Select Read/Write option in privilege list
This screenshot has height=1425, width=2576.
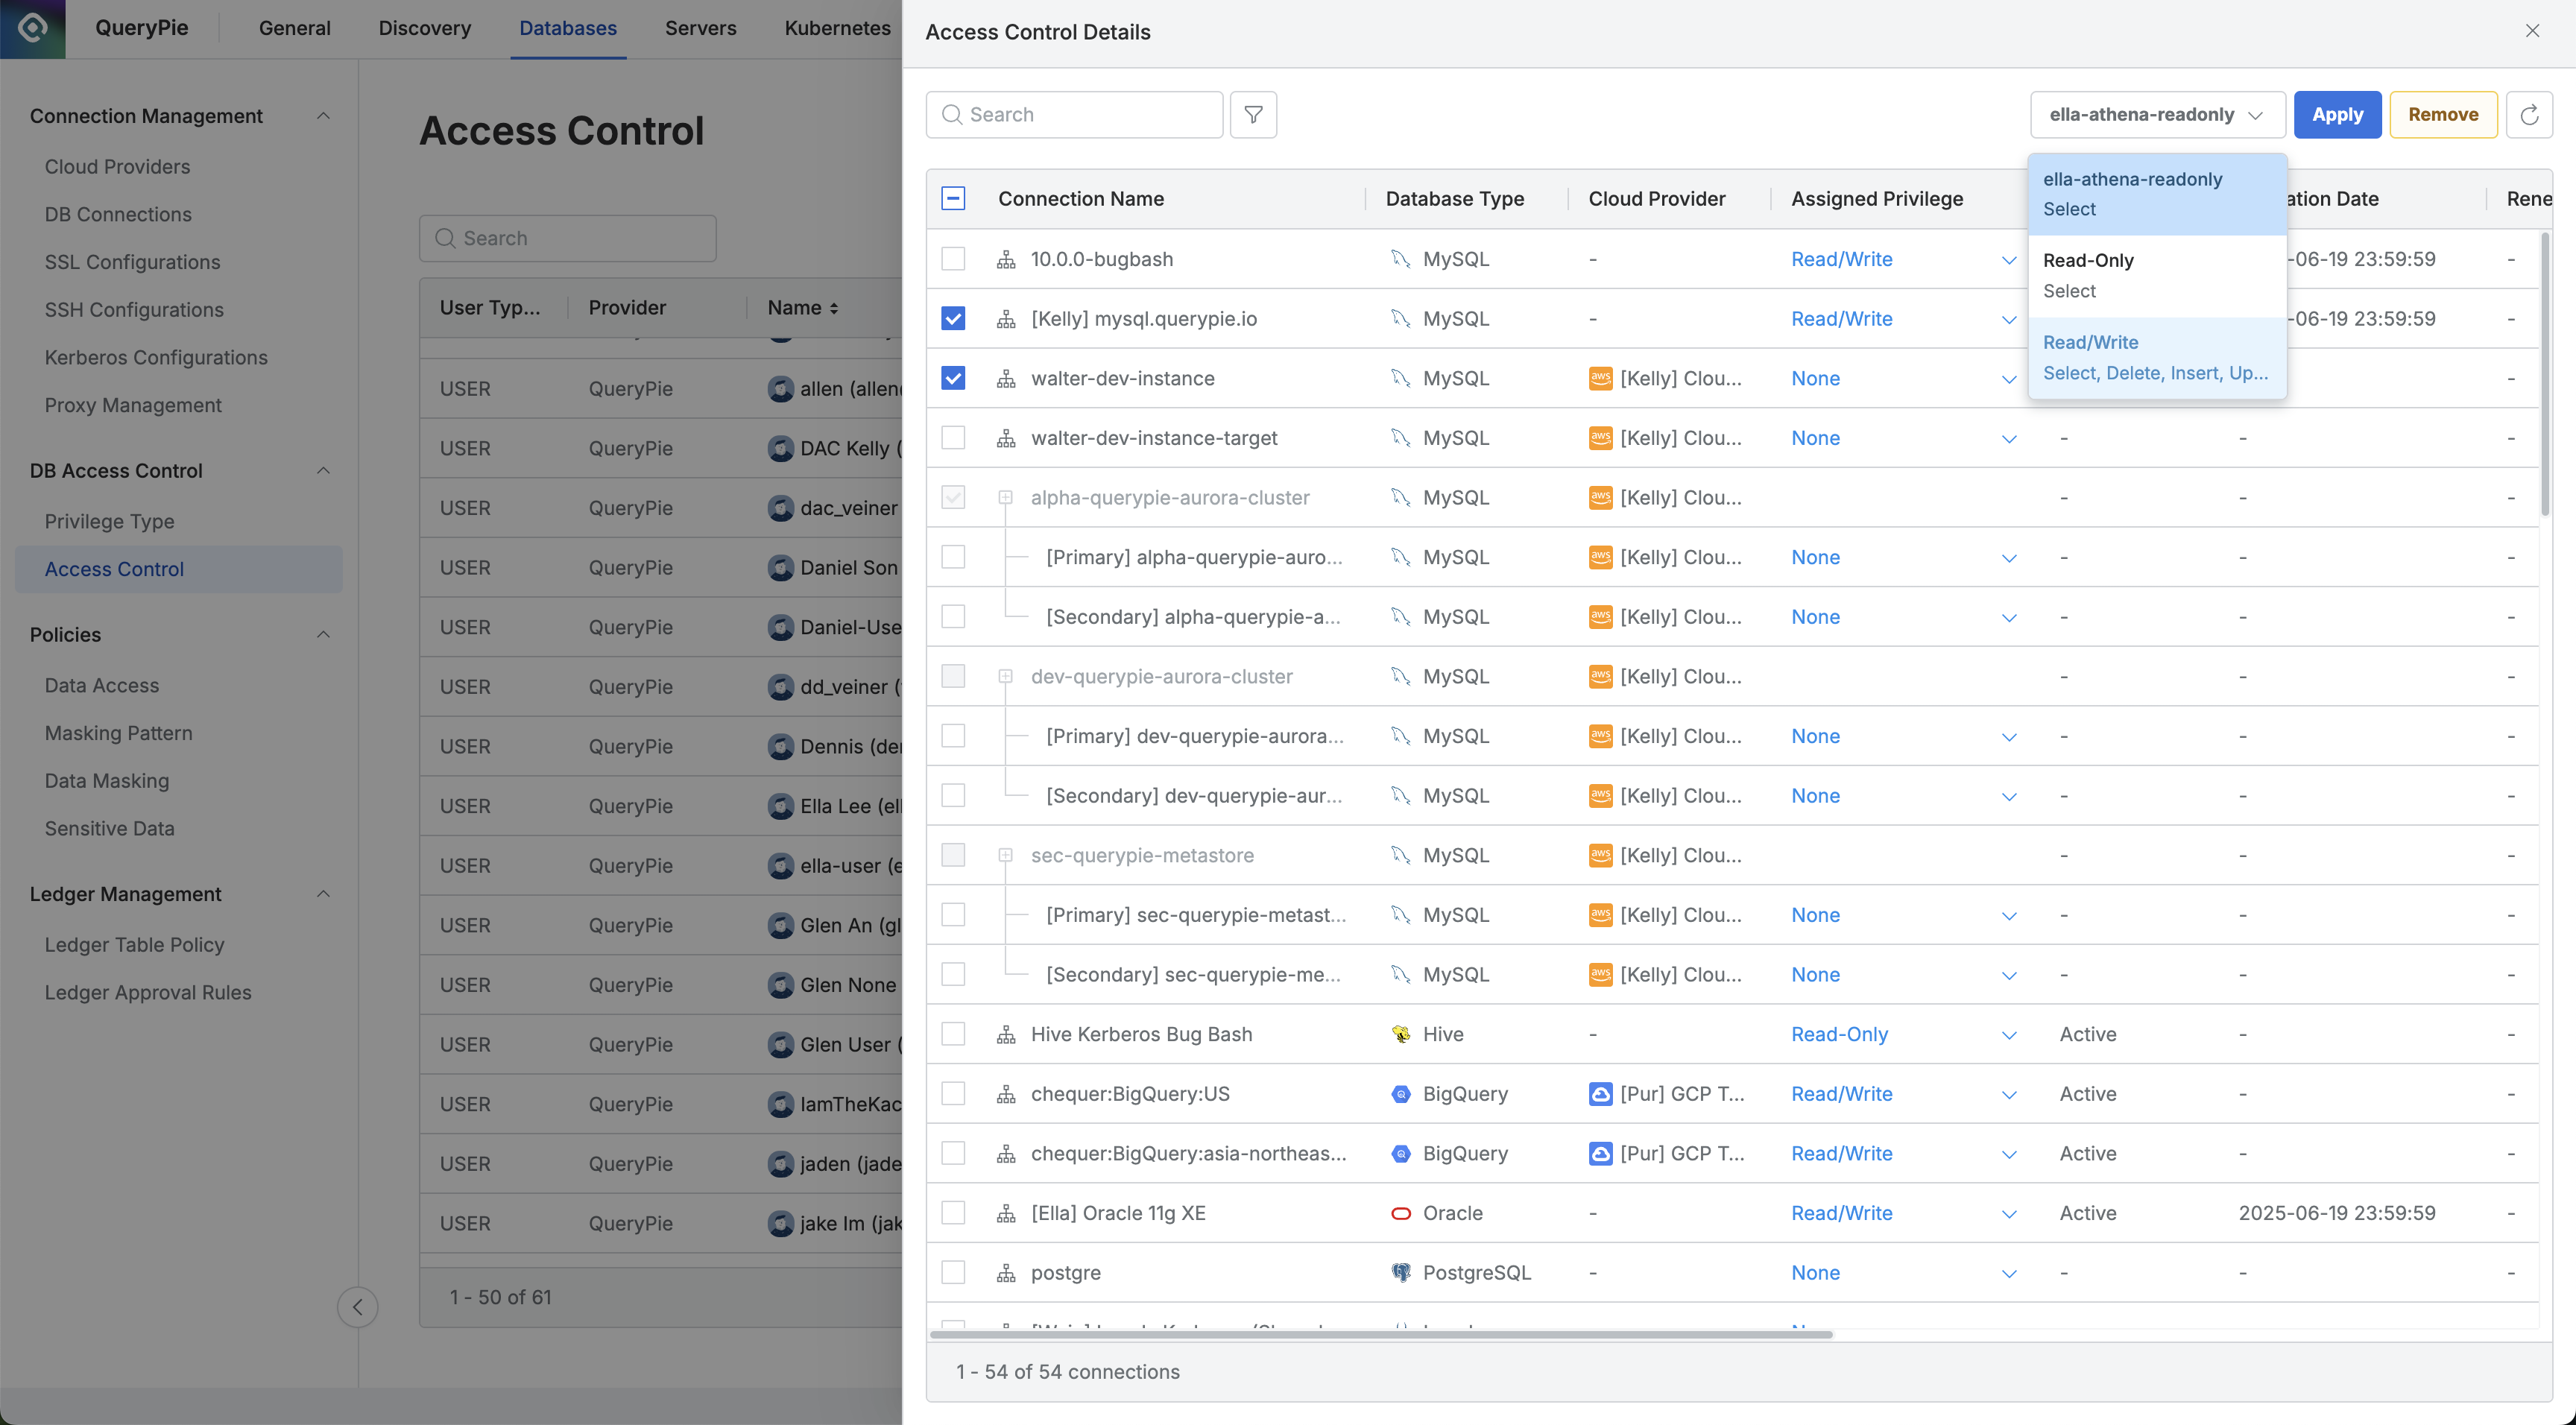(x=2157, y=358)
